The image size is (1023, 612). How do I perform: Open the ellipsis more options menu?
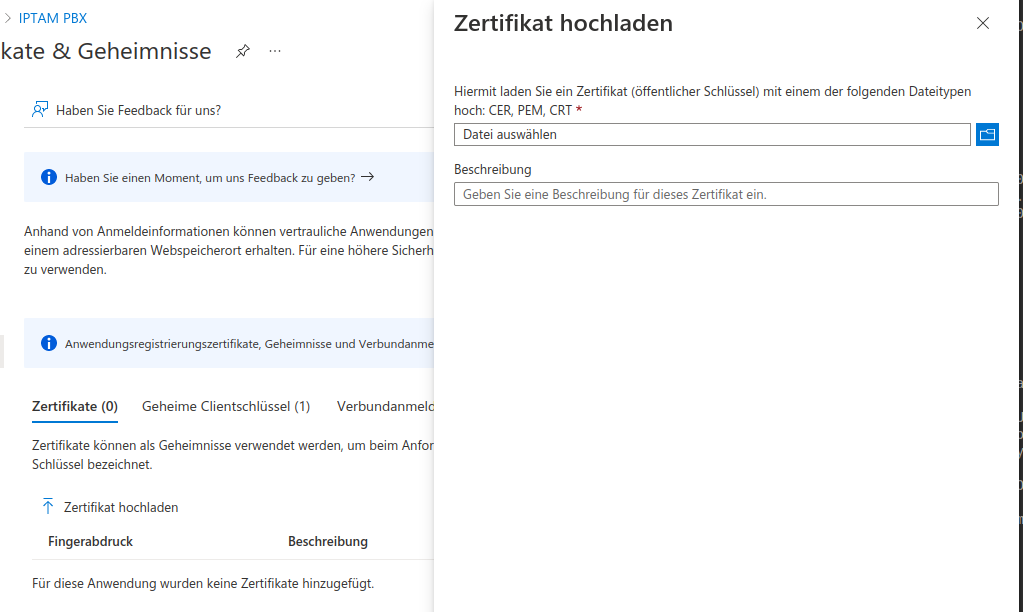pos(275,51)
